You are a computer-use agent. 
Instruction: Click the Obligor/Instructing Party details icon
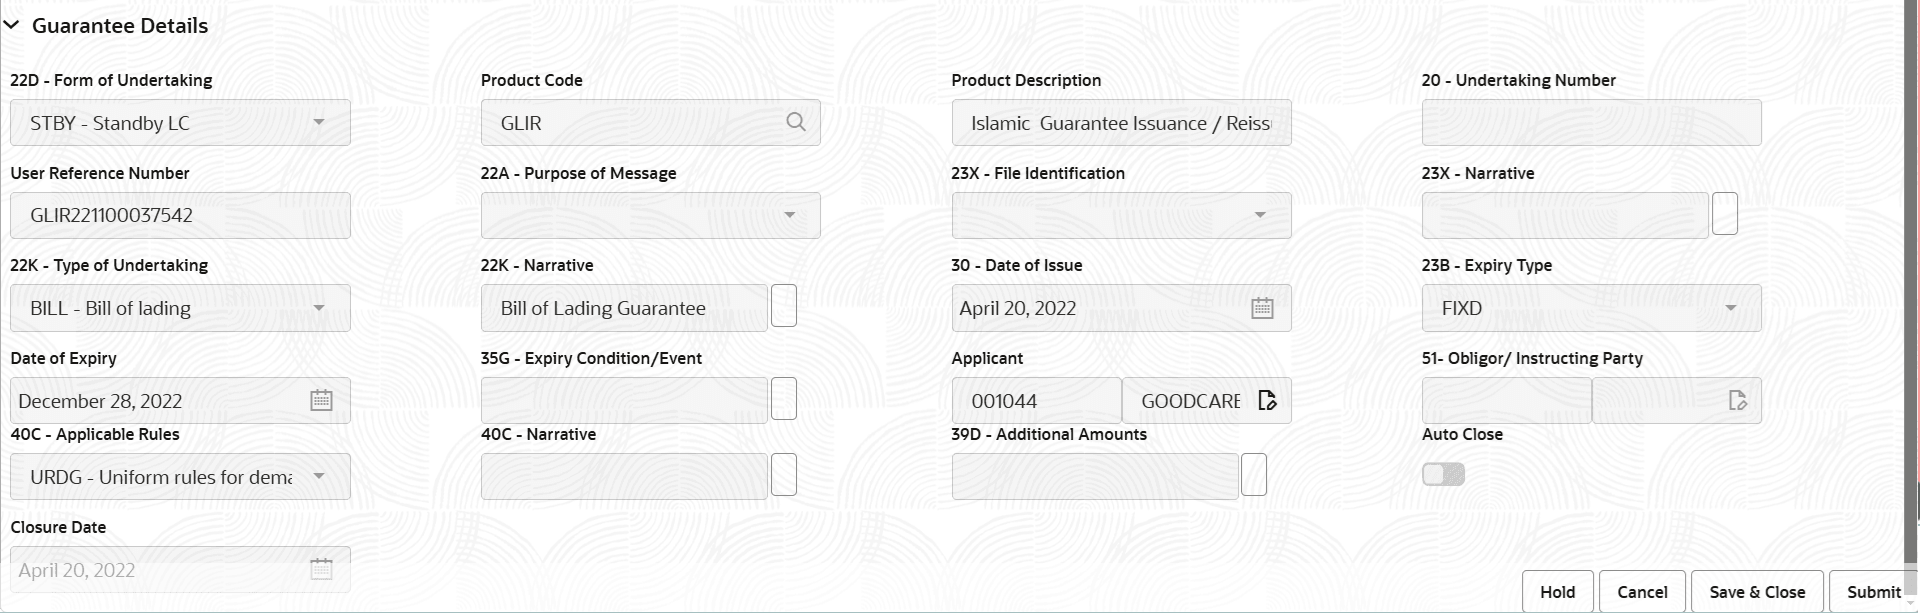1738,401
